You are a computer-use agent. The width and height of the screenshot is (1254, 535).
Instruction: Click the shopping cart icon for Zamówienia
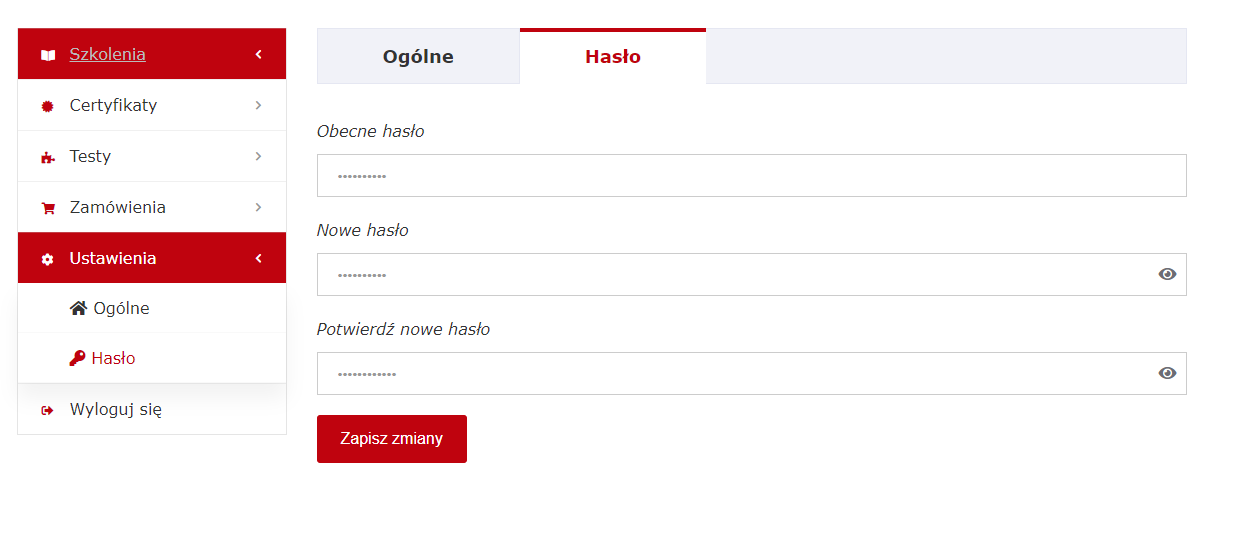pos(48,208)
